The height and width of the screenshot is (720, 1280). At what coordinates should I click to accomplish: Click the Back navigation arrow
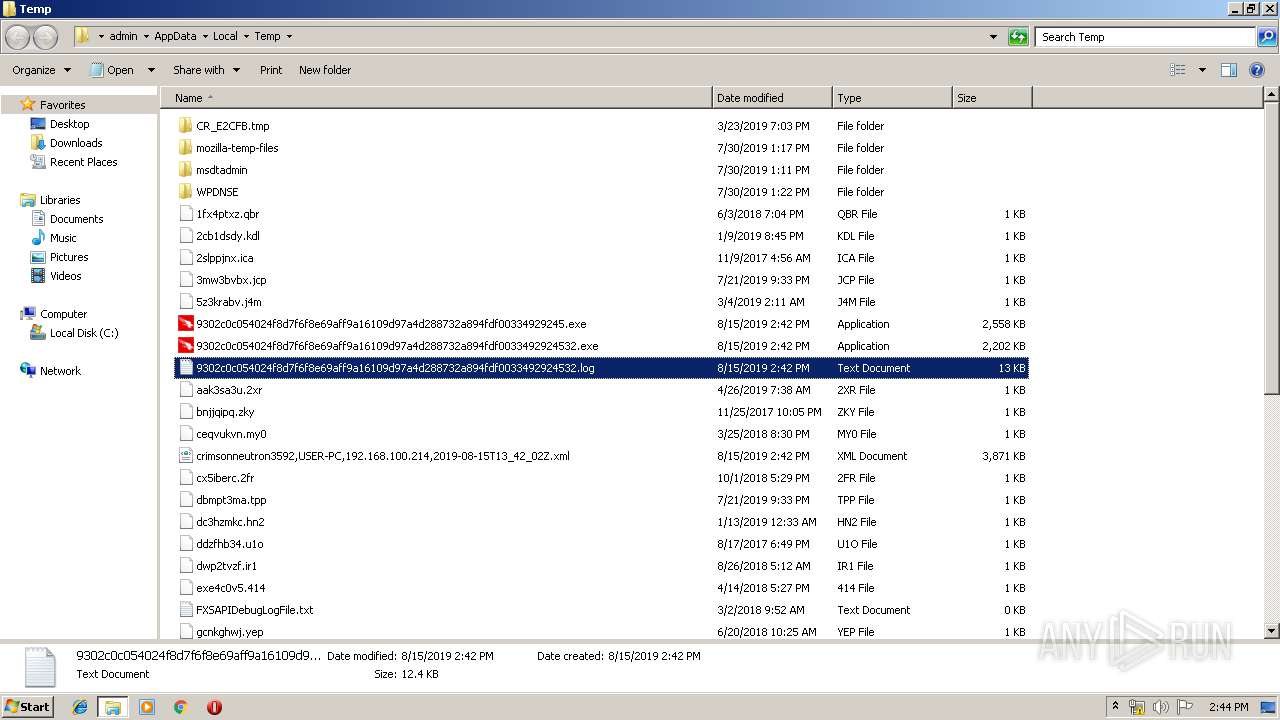tap(17, 37)
